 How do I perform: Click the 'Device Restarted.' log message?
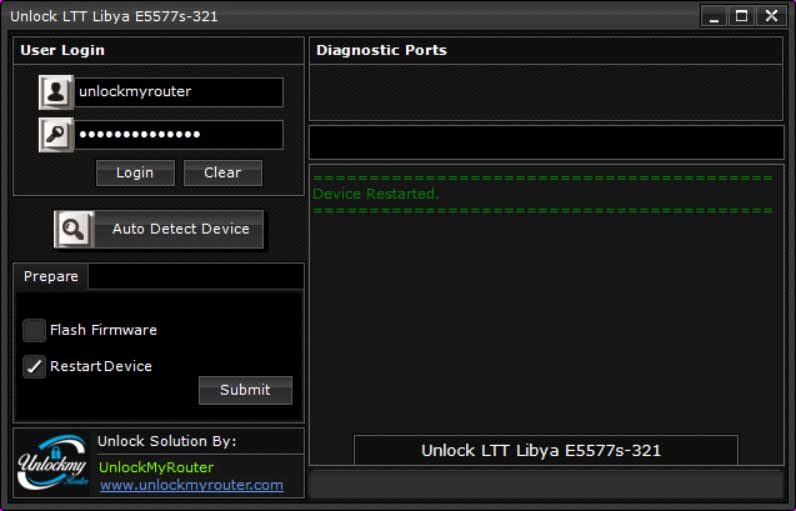click(x=376, y=194)
